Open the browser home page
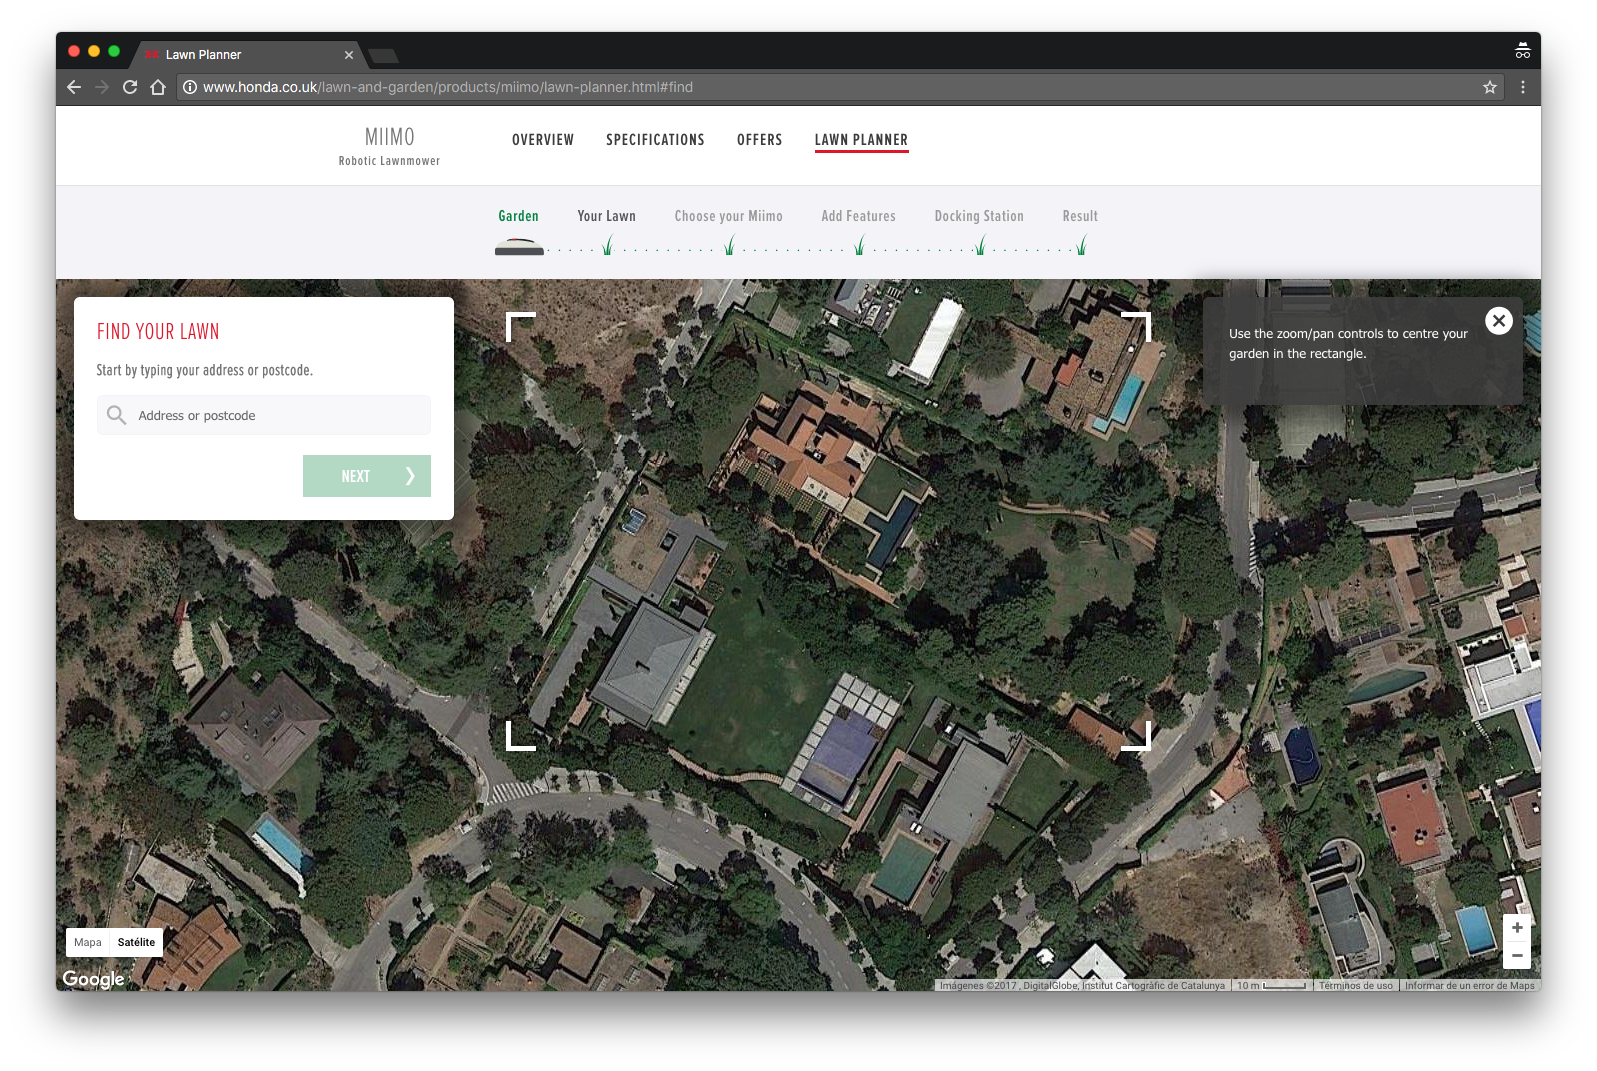The height and width of the screenshot is (1071, 1597). click(158, 87)
